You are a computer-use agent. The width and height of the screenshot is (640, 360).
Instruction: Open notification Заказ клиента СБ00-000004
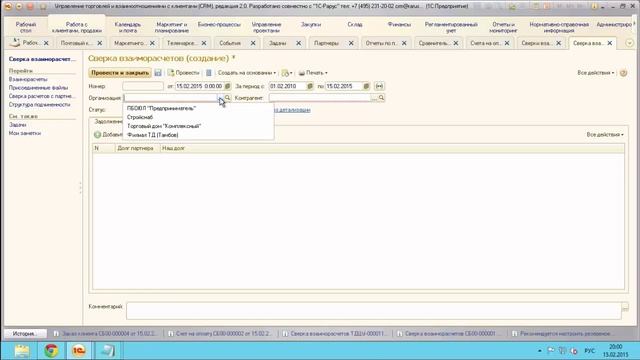105,333
